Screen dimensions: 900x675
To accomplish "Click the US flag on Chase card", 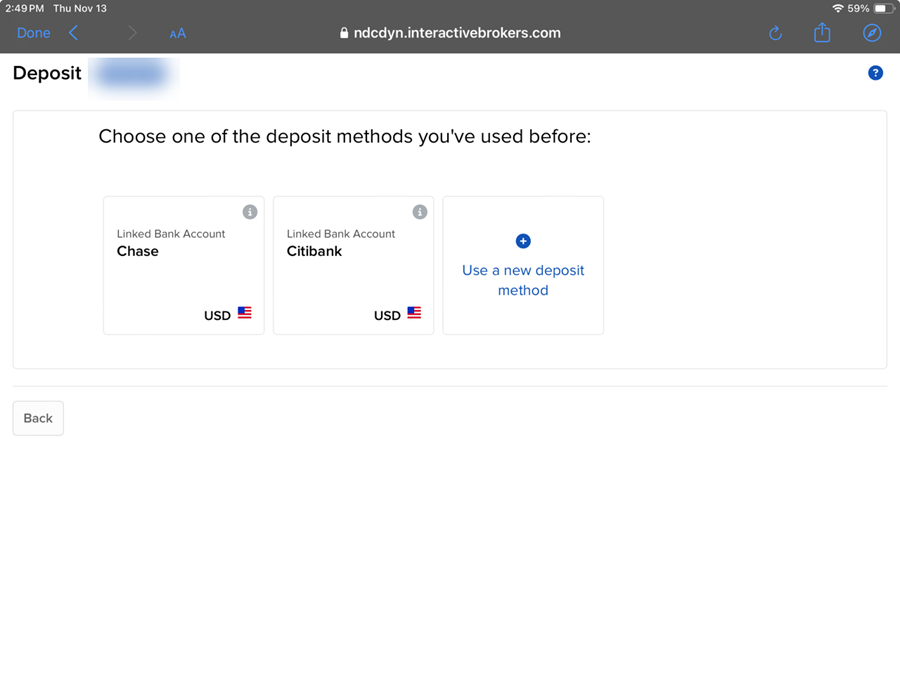I will 245,313.
